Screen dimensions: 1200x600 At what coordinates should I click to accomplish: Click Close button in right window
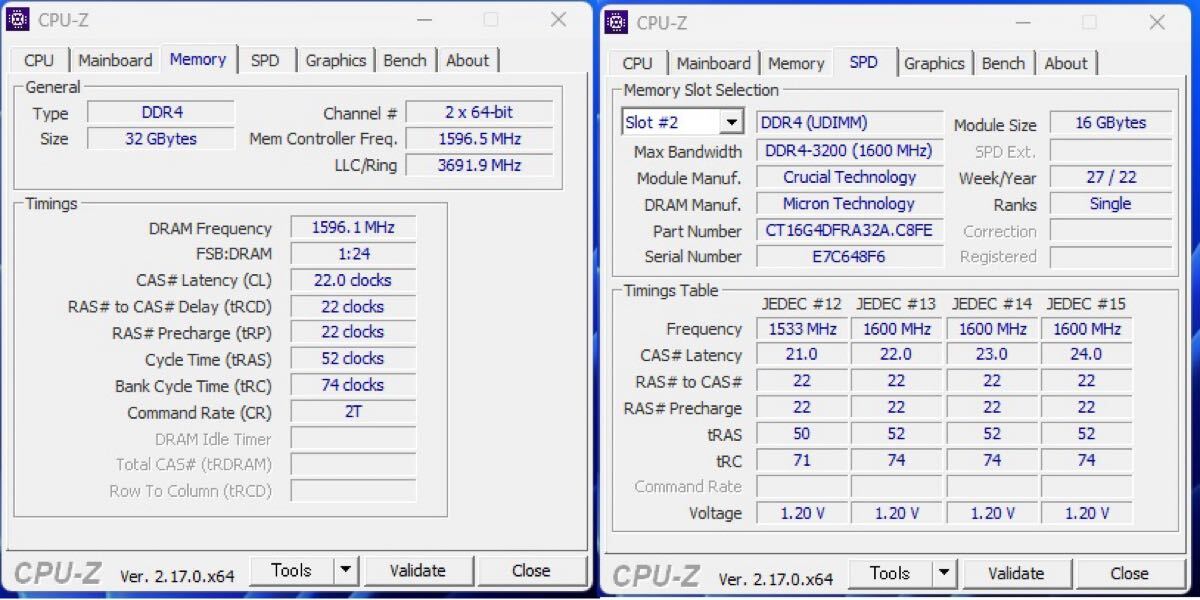[1129, 573]
